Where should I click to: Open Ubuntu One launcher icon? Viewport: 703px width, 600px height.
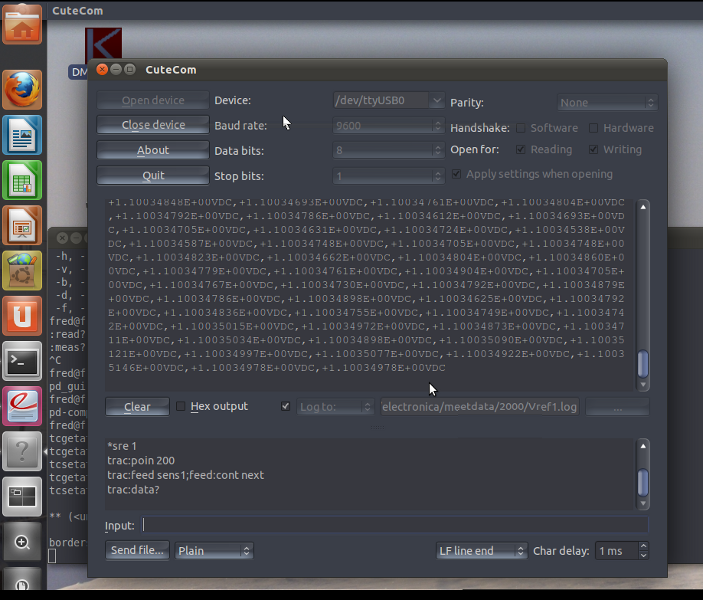tap(22, 316)
